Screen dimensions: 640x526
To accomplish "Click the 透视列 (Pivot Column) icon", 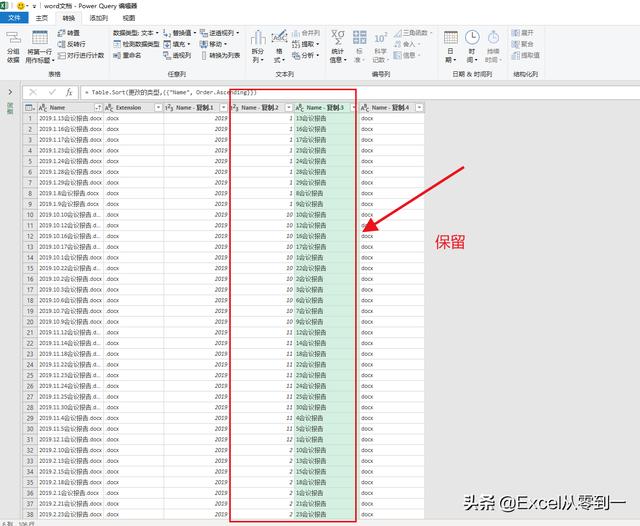I will pos(167,55).
